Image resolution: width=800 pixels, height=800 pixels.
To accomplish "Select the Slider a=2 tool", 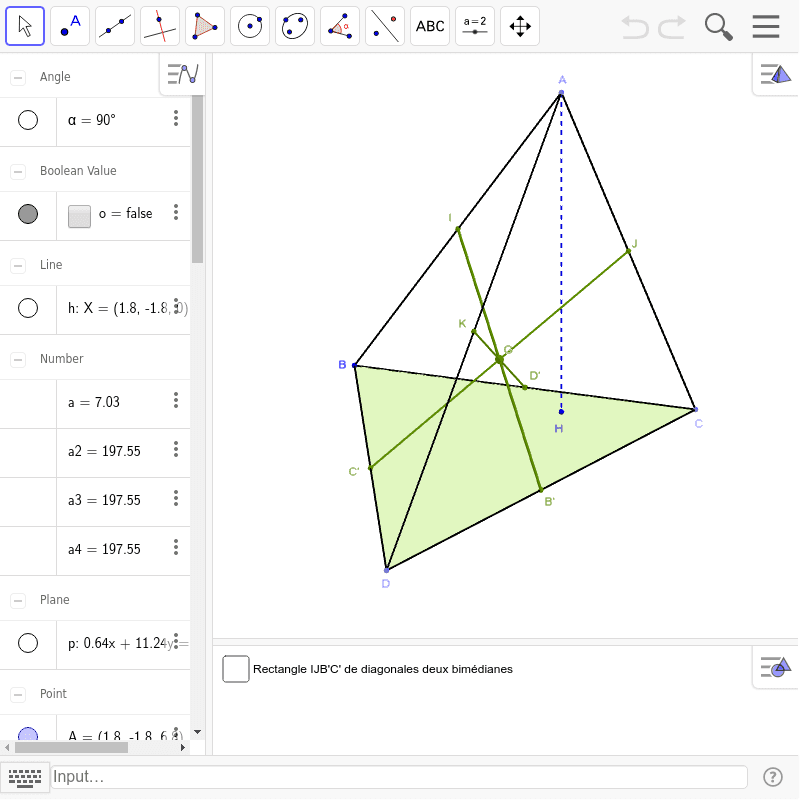I will [x=474, y=26].
